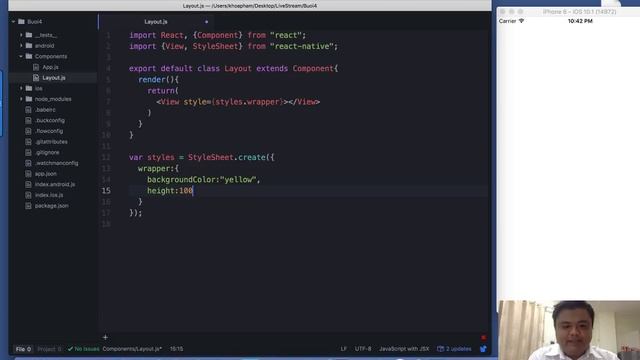Click the import React code line

point(218,35)
